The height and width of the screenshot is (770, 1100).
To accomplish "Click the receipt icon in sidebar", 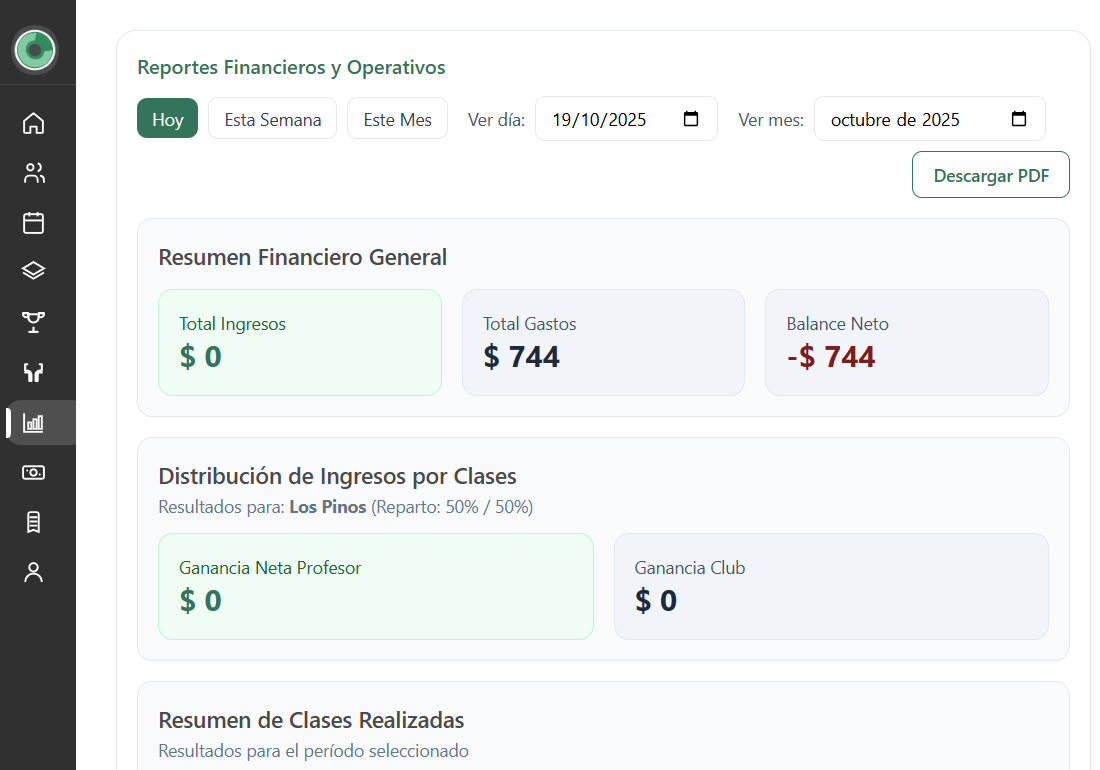I will pyautogui.click(x=34, y=522).
